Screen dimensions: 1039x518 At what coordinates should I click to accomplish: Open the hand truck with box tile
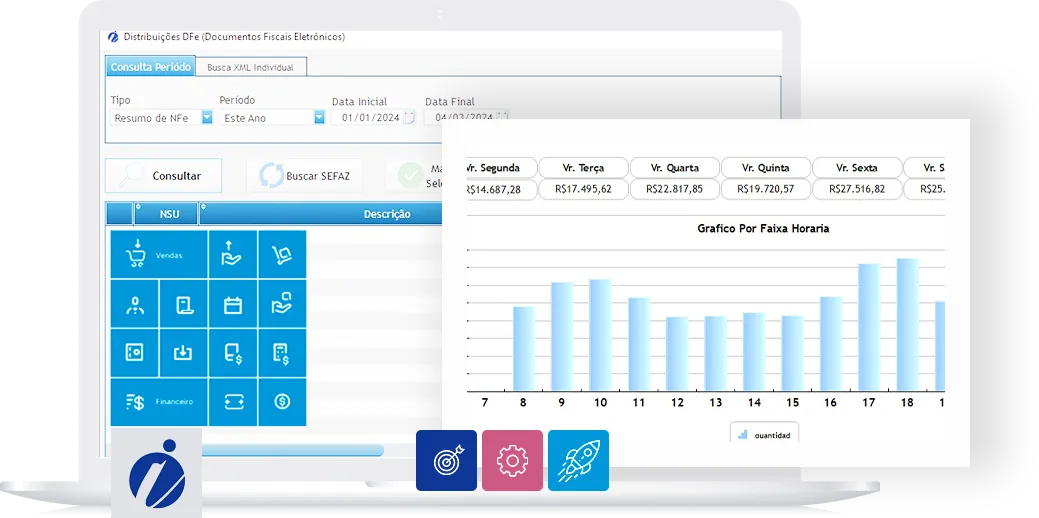282,254
